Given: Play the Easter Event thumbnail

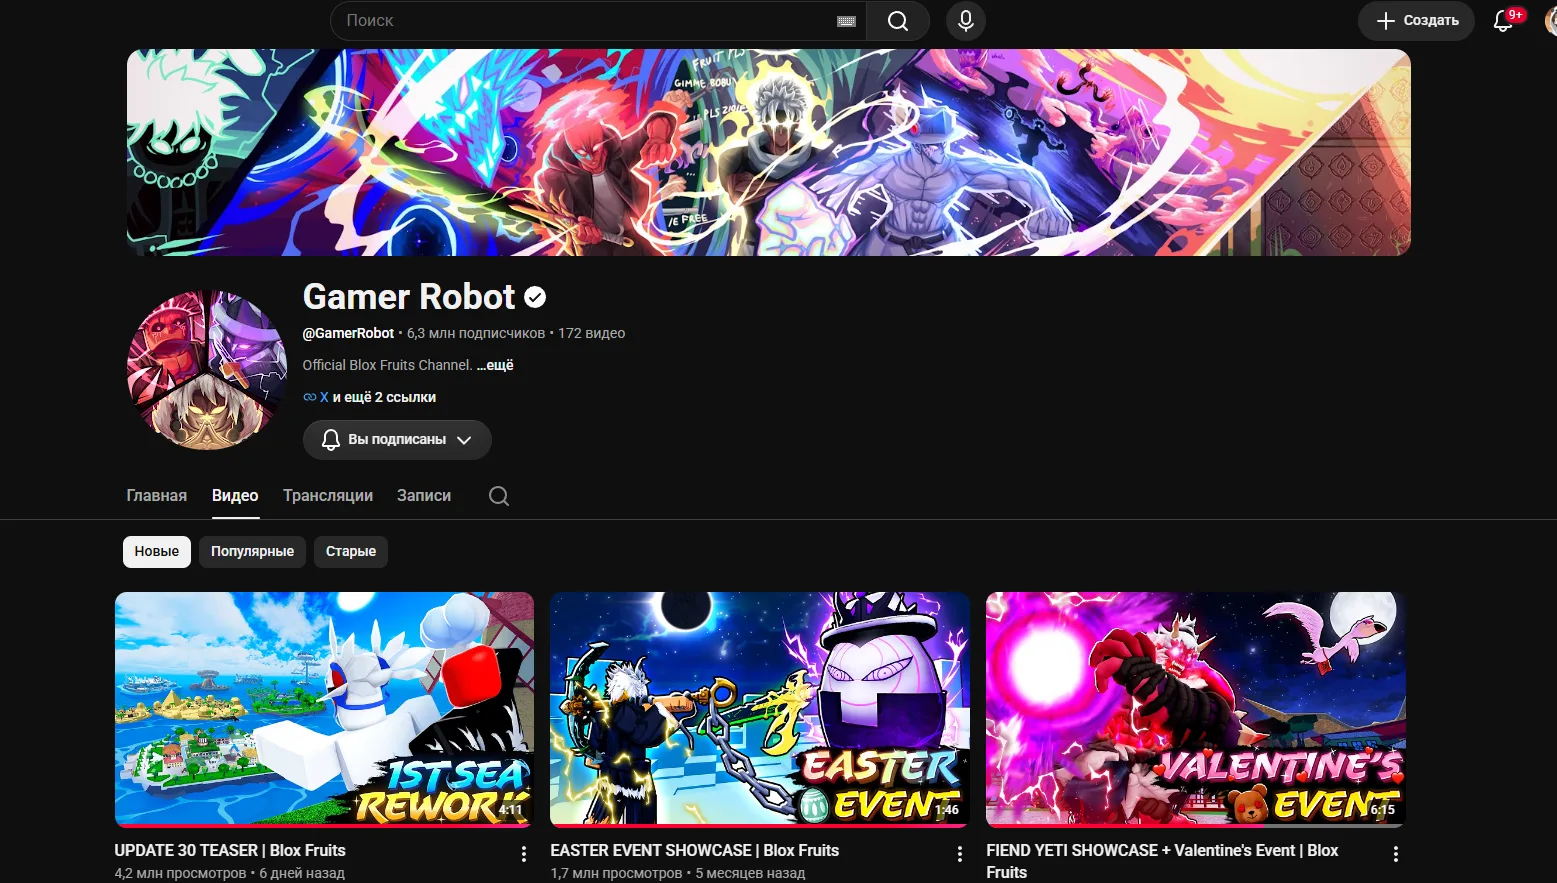Looking at the screenshot, I should [760, 710].
